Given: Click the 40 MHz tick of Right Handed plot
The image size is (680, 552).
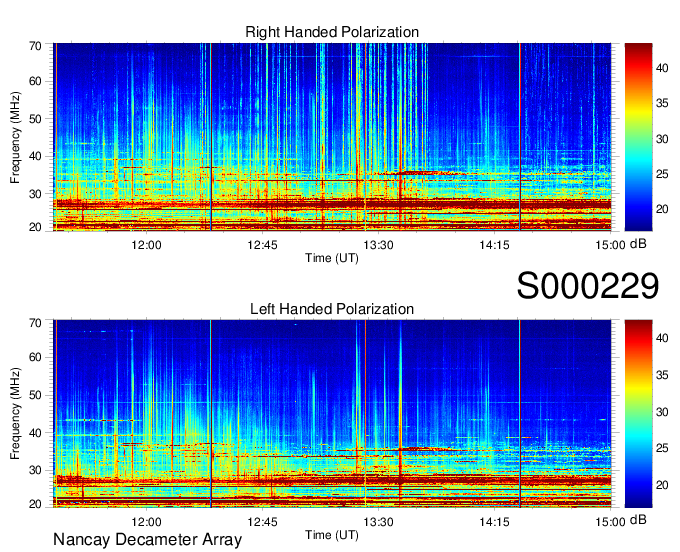Looking at the screenshot, I should 35,156.
